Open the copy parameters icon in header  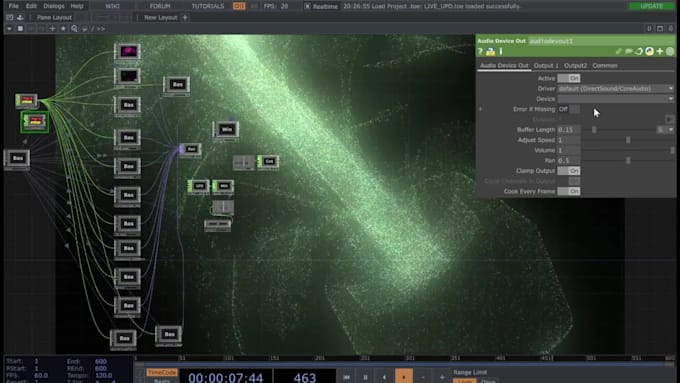(639, 51)
